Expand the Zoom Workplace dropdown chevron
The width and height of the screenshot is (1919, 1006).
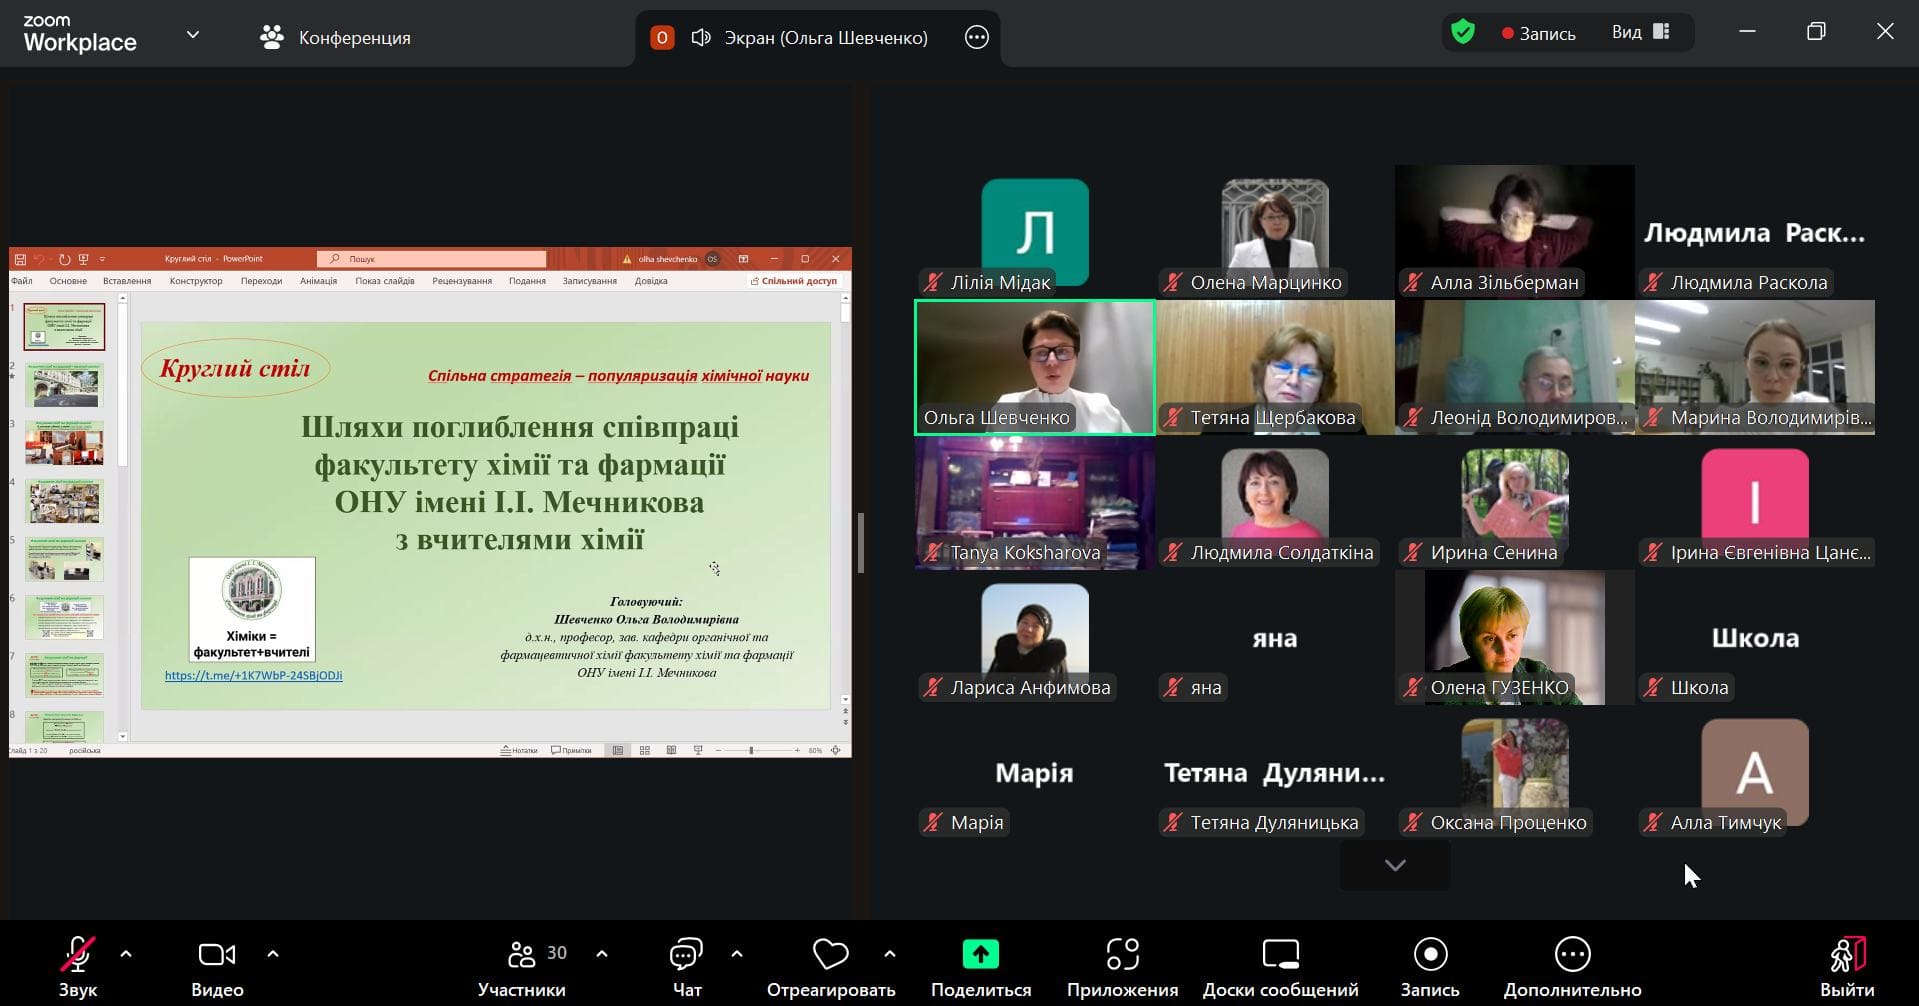click(193, 35)
